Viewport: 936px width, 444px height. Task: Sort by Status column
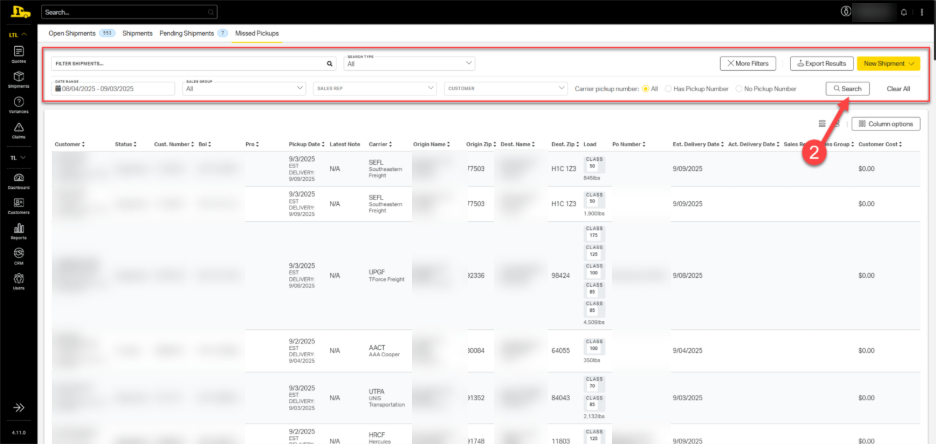[x=125, y=144]
